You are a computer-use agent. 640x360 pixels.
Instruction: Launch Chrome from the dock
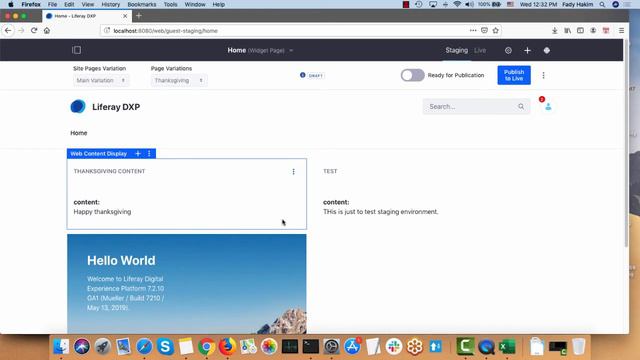(x=207, y=347)
